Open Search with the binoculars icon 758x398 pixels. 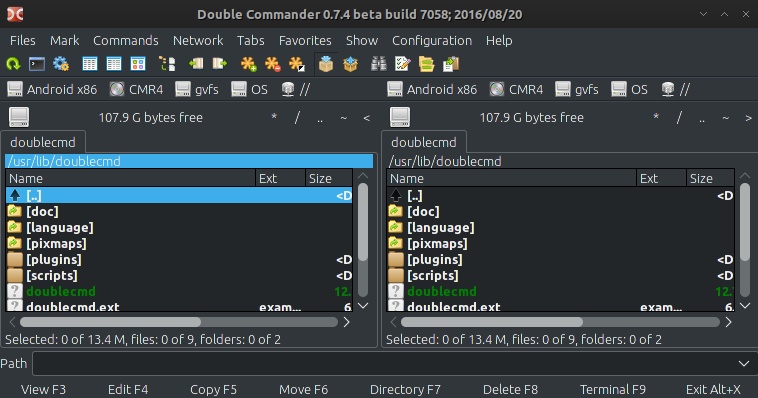(x=379, y=64)
